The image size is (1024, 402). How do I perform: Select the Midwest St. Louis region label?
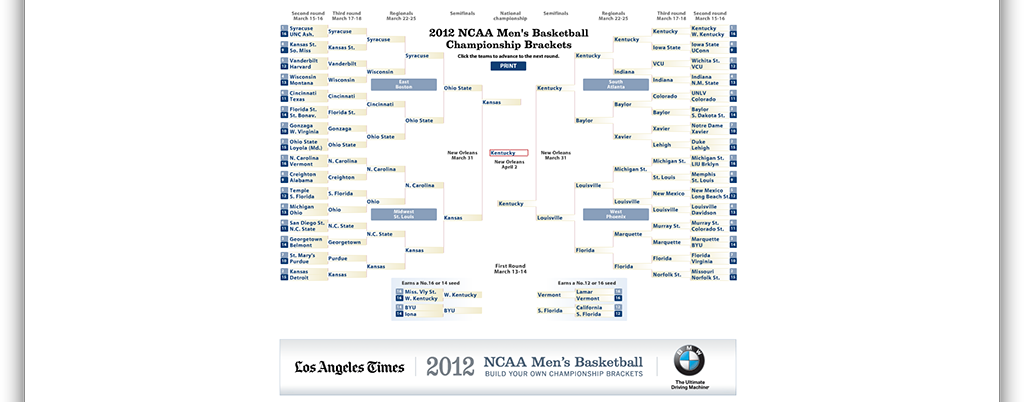(404, 214)
